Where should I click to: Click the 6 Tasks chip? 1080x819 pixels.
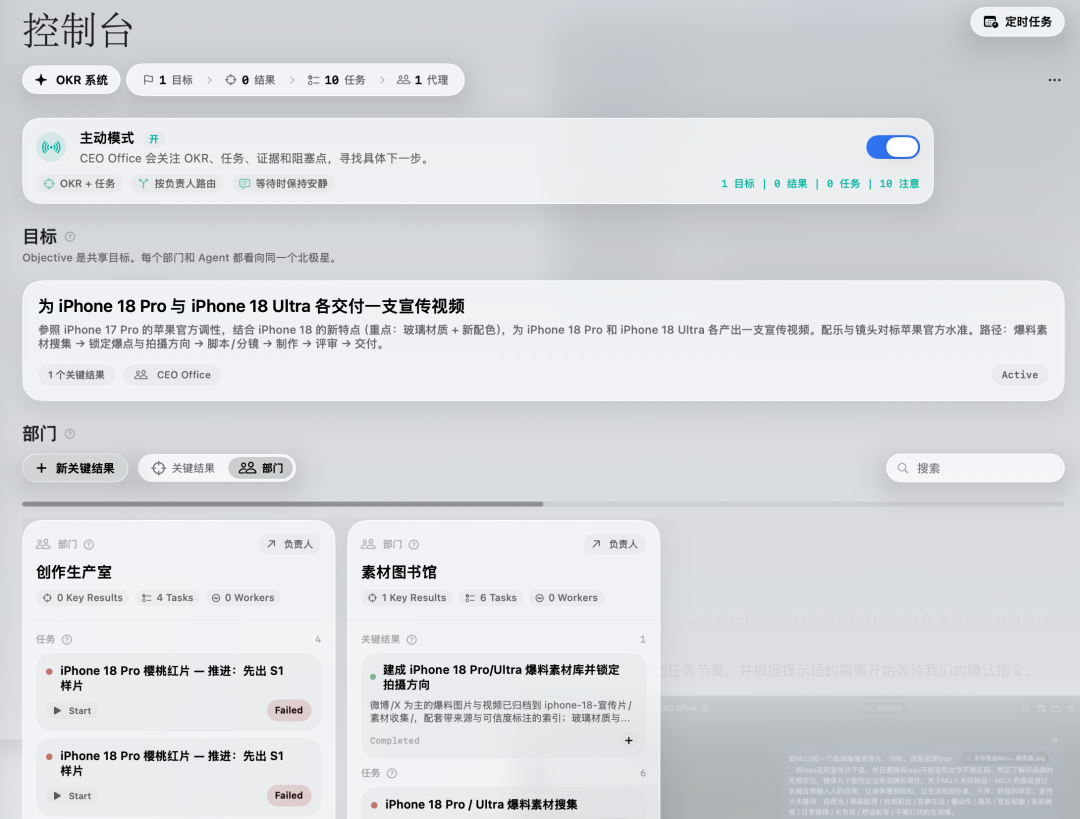[x=491, y=598]
